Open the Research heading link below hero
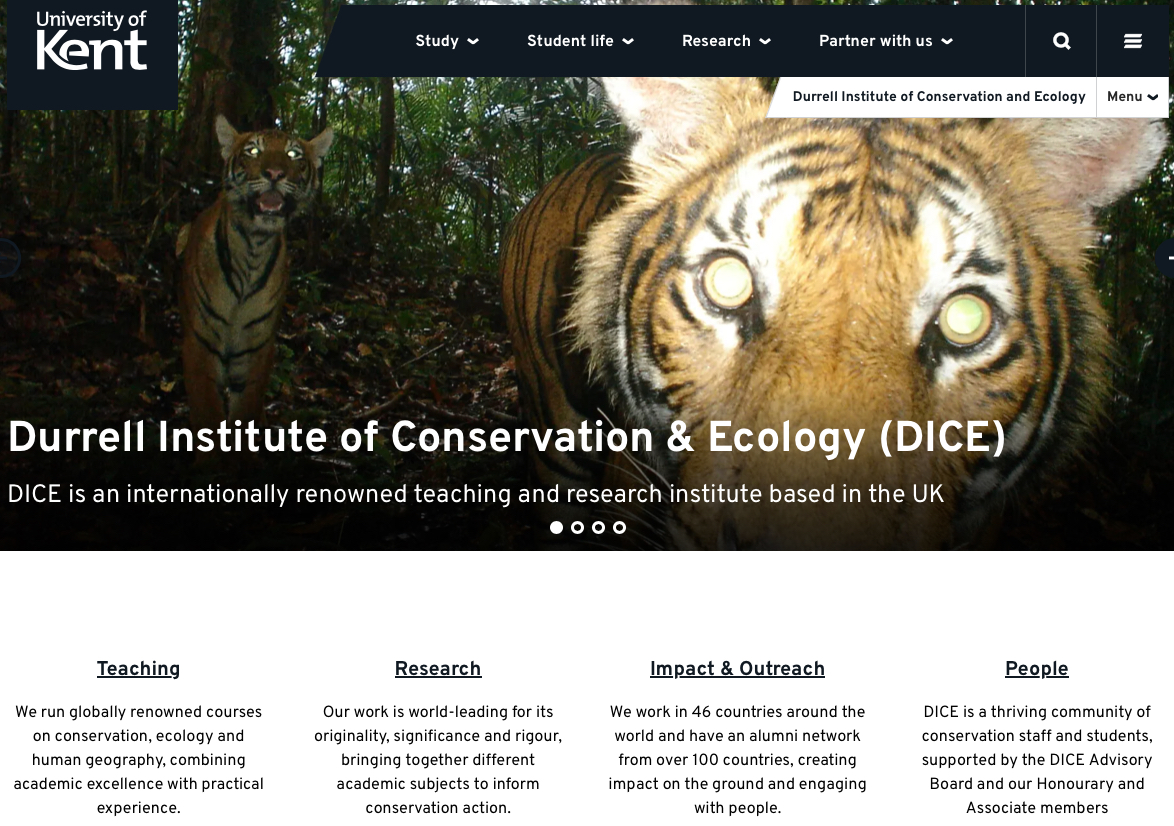This screenshot has height=826, width=1174. [438, 669]
